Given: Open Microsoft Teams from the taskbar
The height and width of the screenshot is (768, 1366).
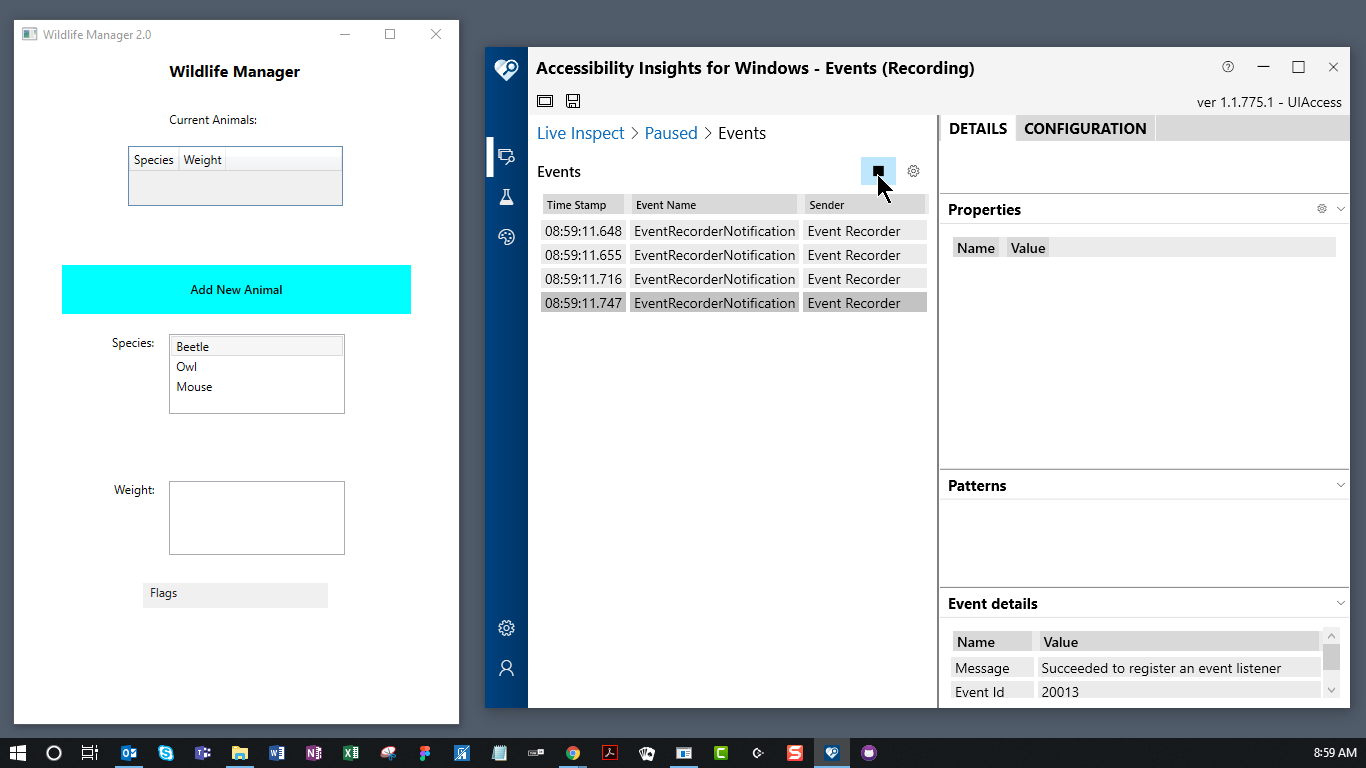Looking at the screenshot, I should [x=203, y=753].
